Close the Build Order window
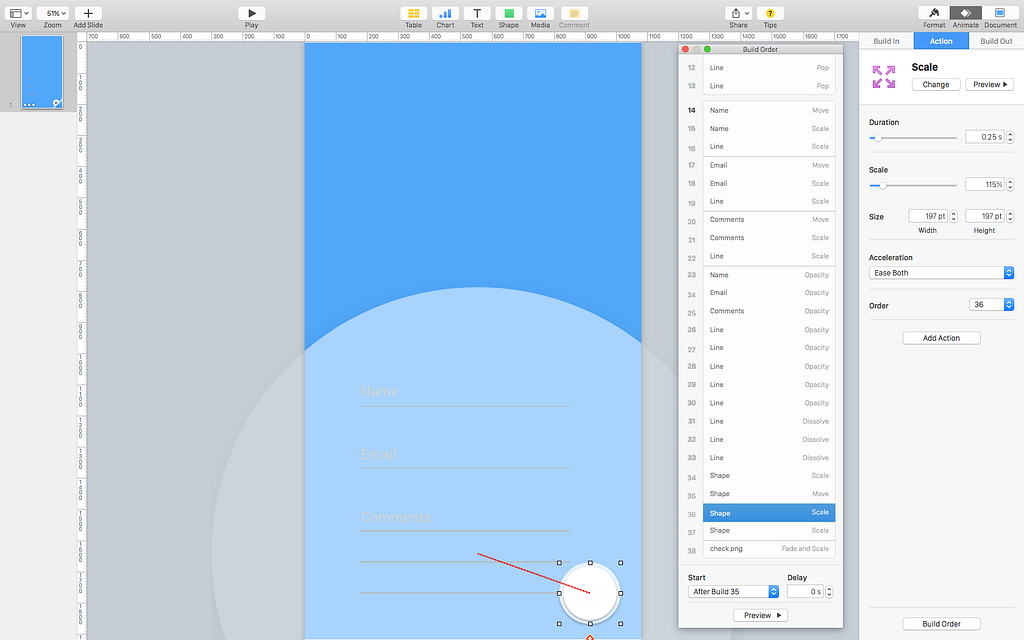 (x=685, y=49)
